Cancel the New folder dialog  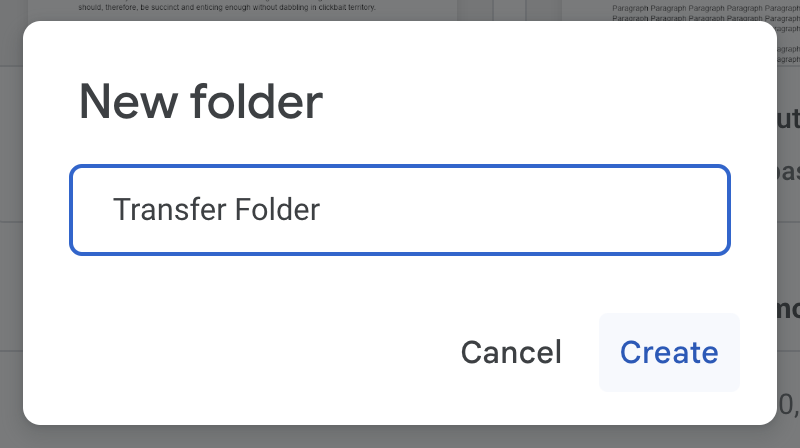point(511,352)
